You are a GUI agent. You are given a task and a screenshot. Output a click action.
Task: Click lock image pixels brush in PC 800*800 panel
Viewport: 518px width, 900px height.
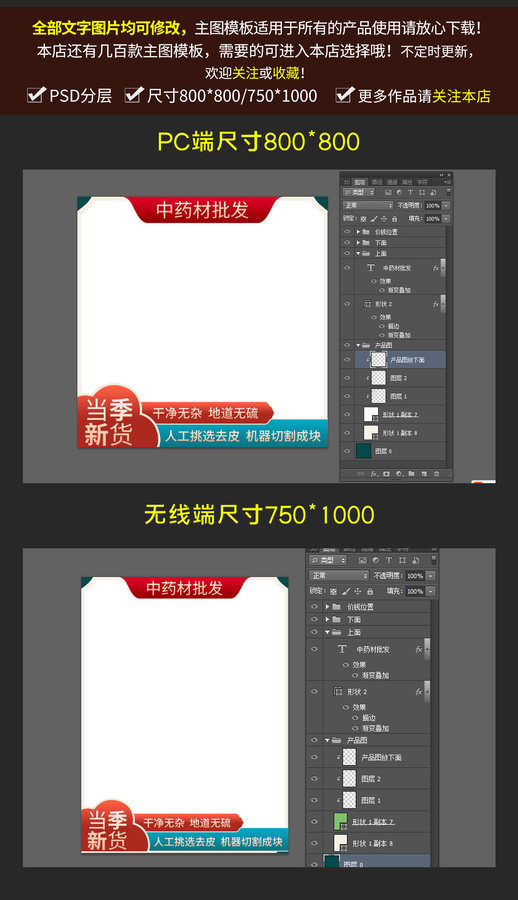tap(374, 219)
